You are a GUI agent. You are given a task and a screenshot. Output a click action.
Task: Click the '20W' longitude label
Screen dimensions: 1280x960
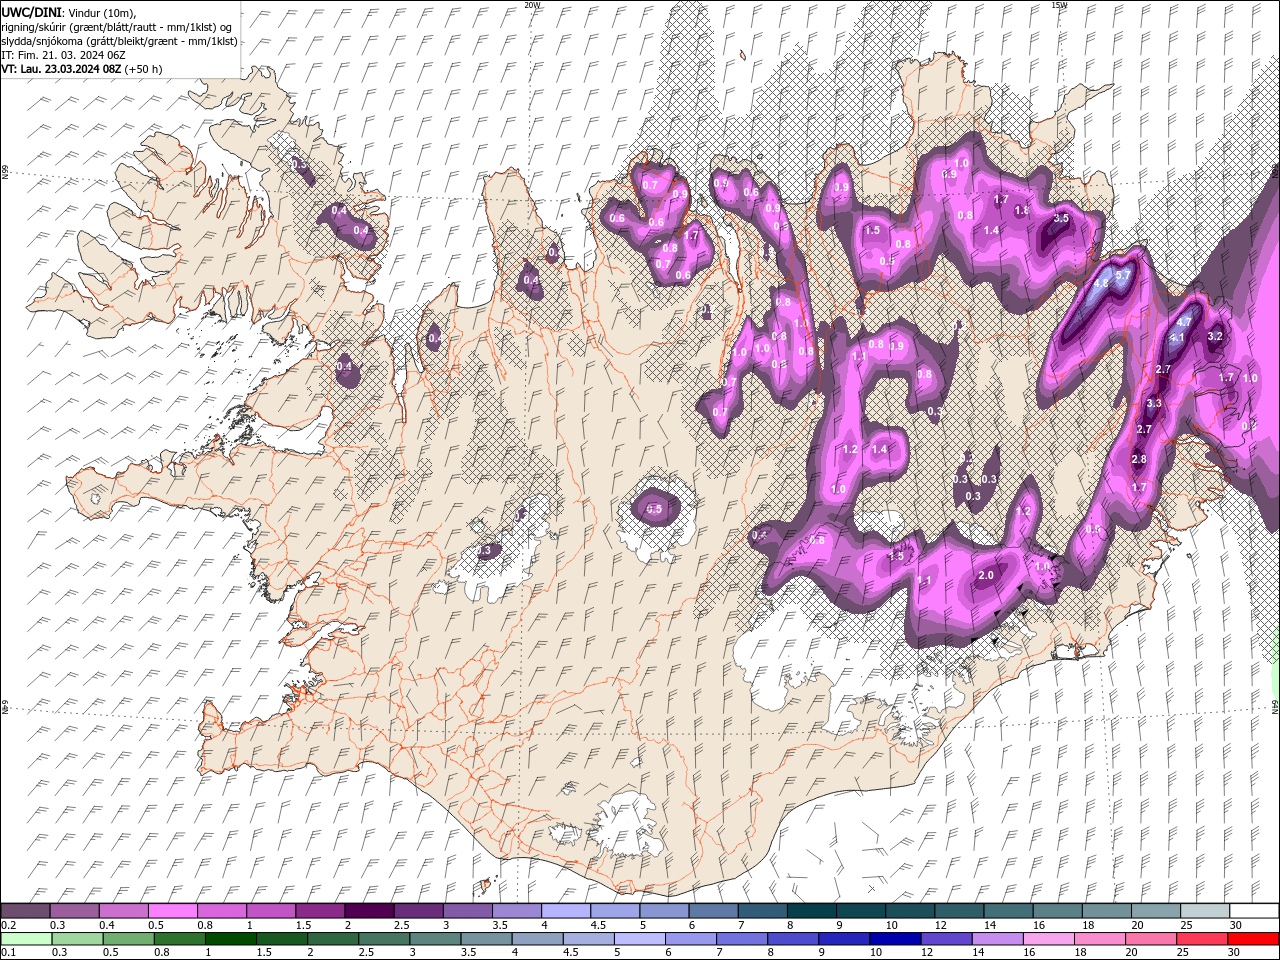click(532, 5)
